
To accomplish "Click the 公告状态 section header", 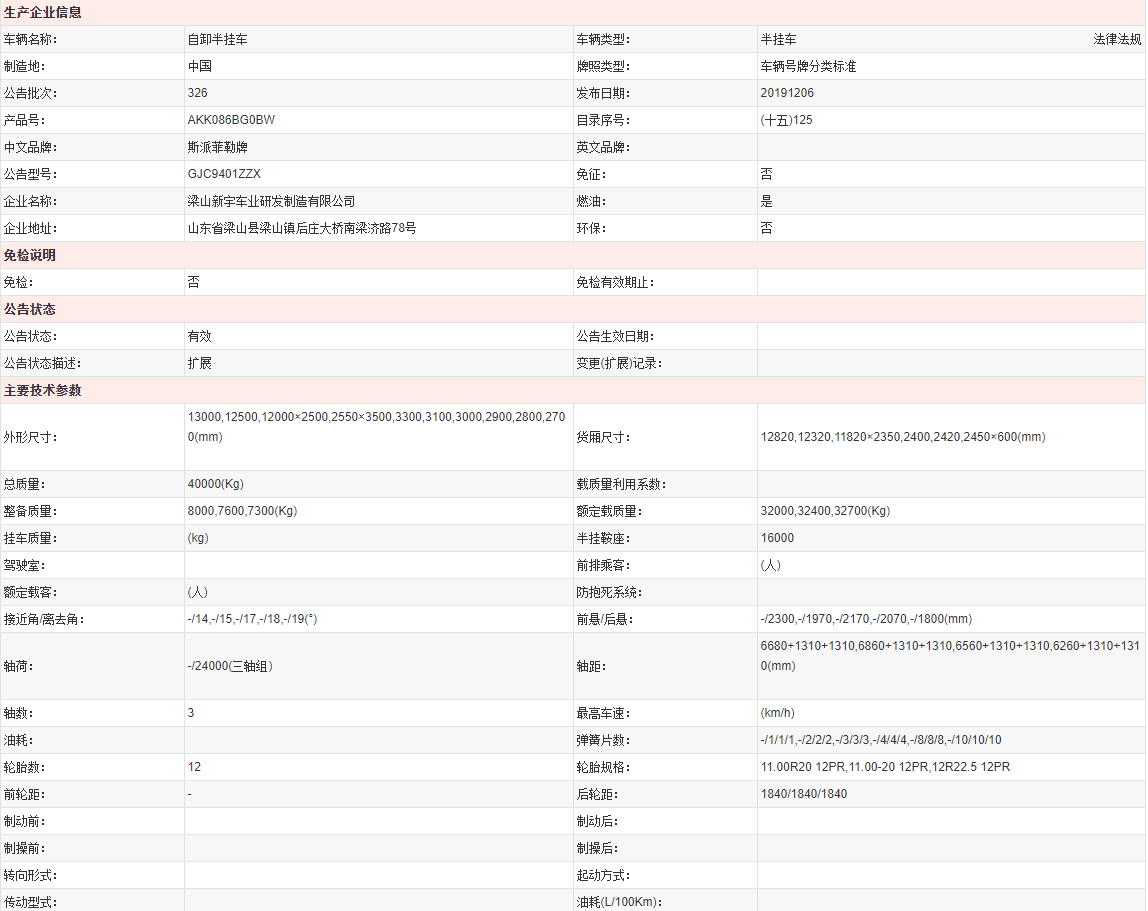I will 30,309.
